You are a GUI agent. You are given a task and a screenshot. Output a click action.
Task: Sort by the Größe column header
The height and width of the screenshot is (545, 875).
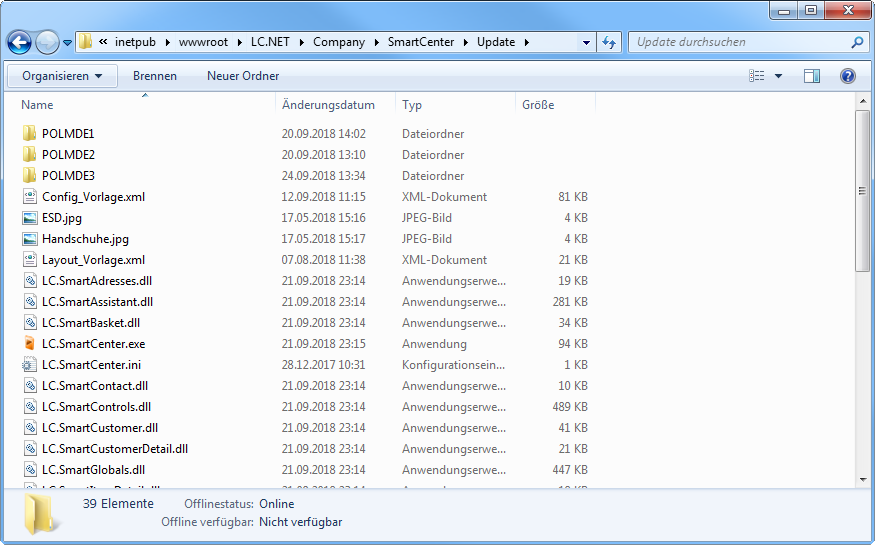coord(538,105)
